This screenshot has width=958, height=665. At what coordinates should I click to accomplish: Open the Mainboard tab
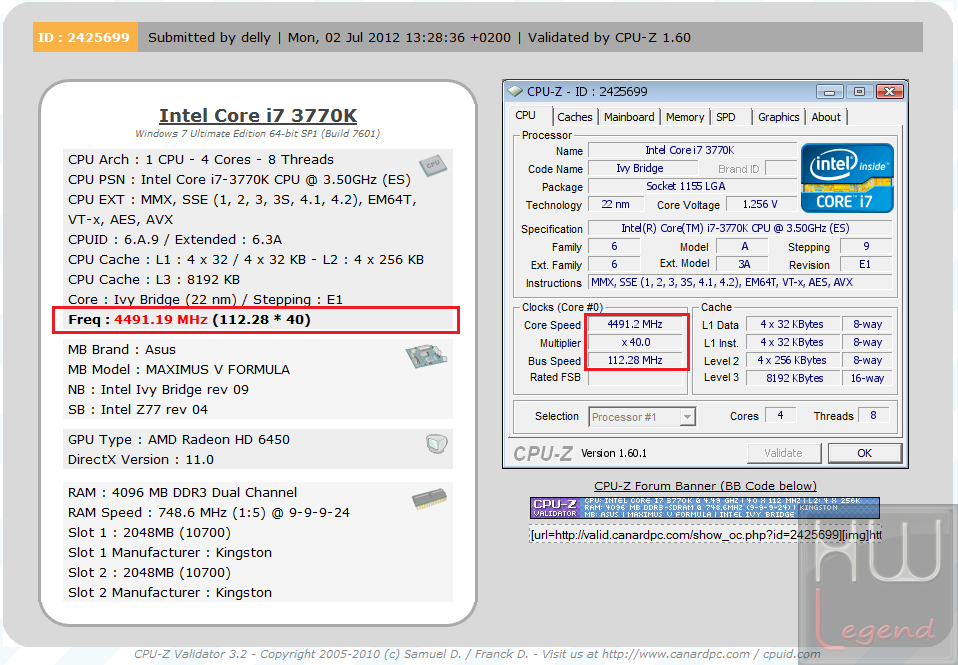click(x=629, y=117)
